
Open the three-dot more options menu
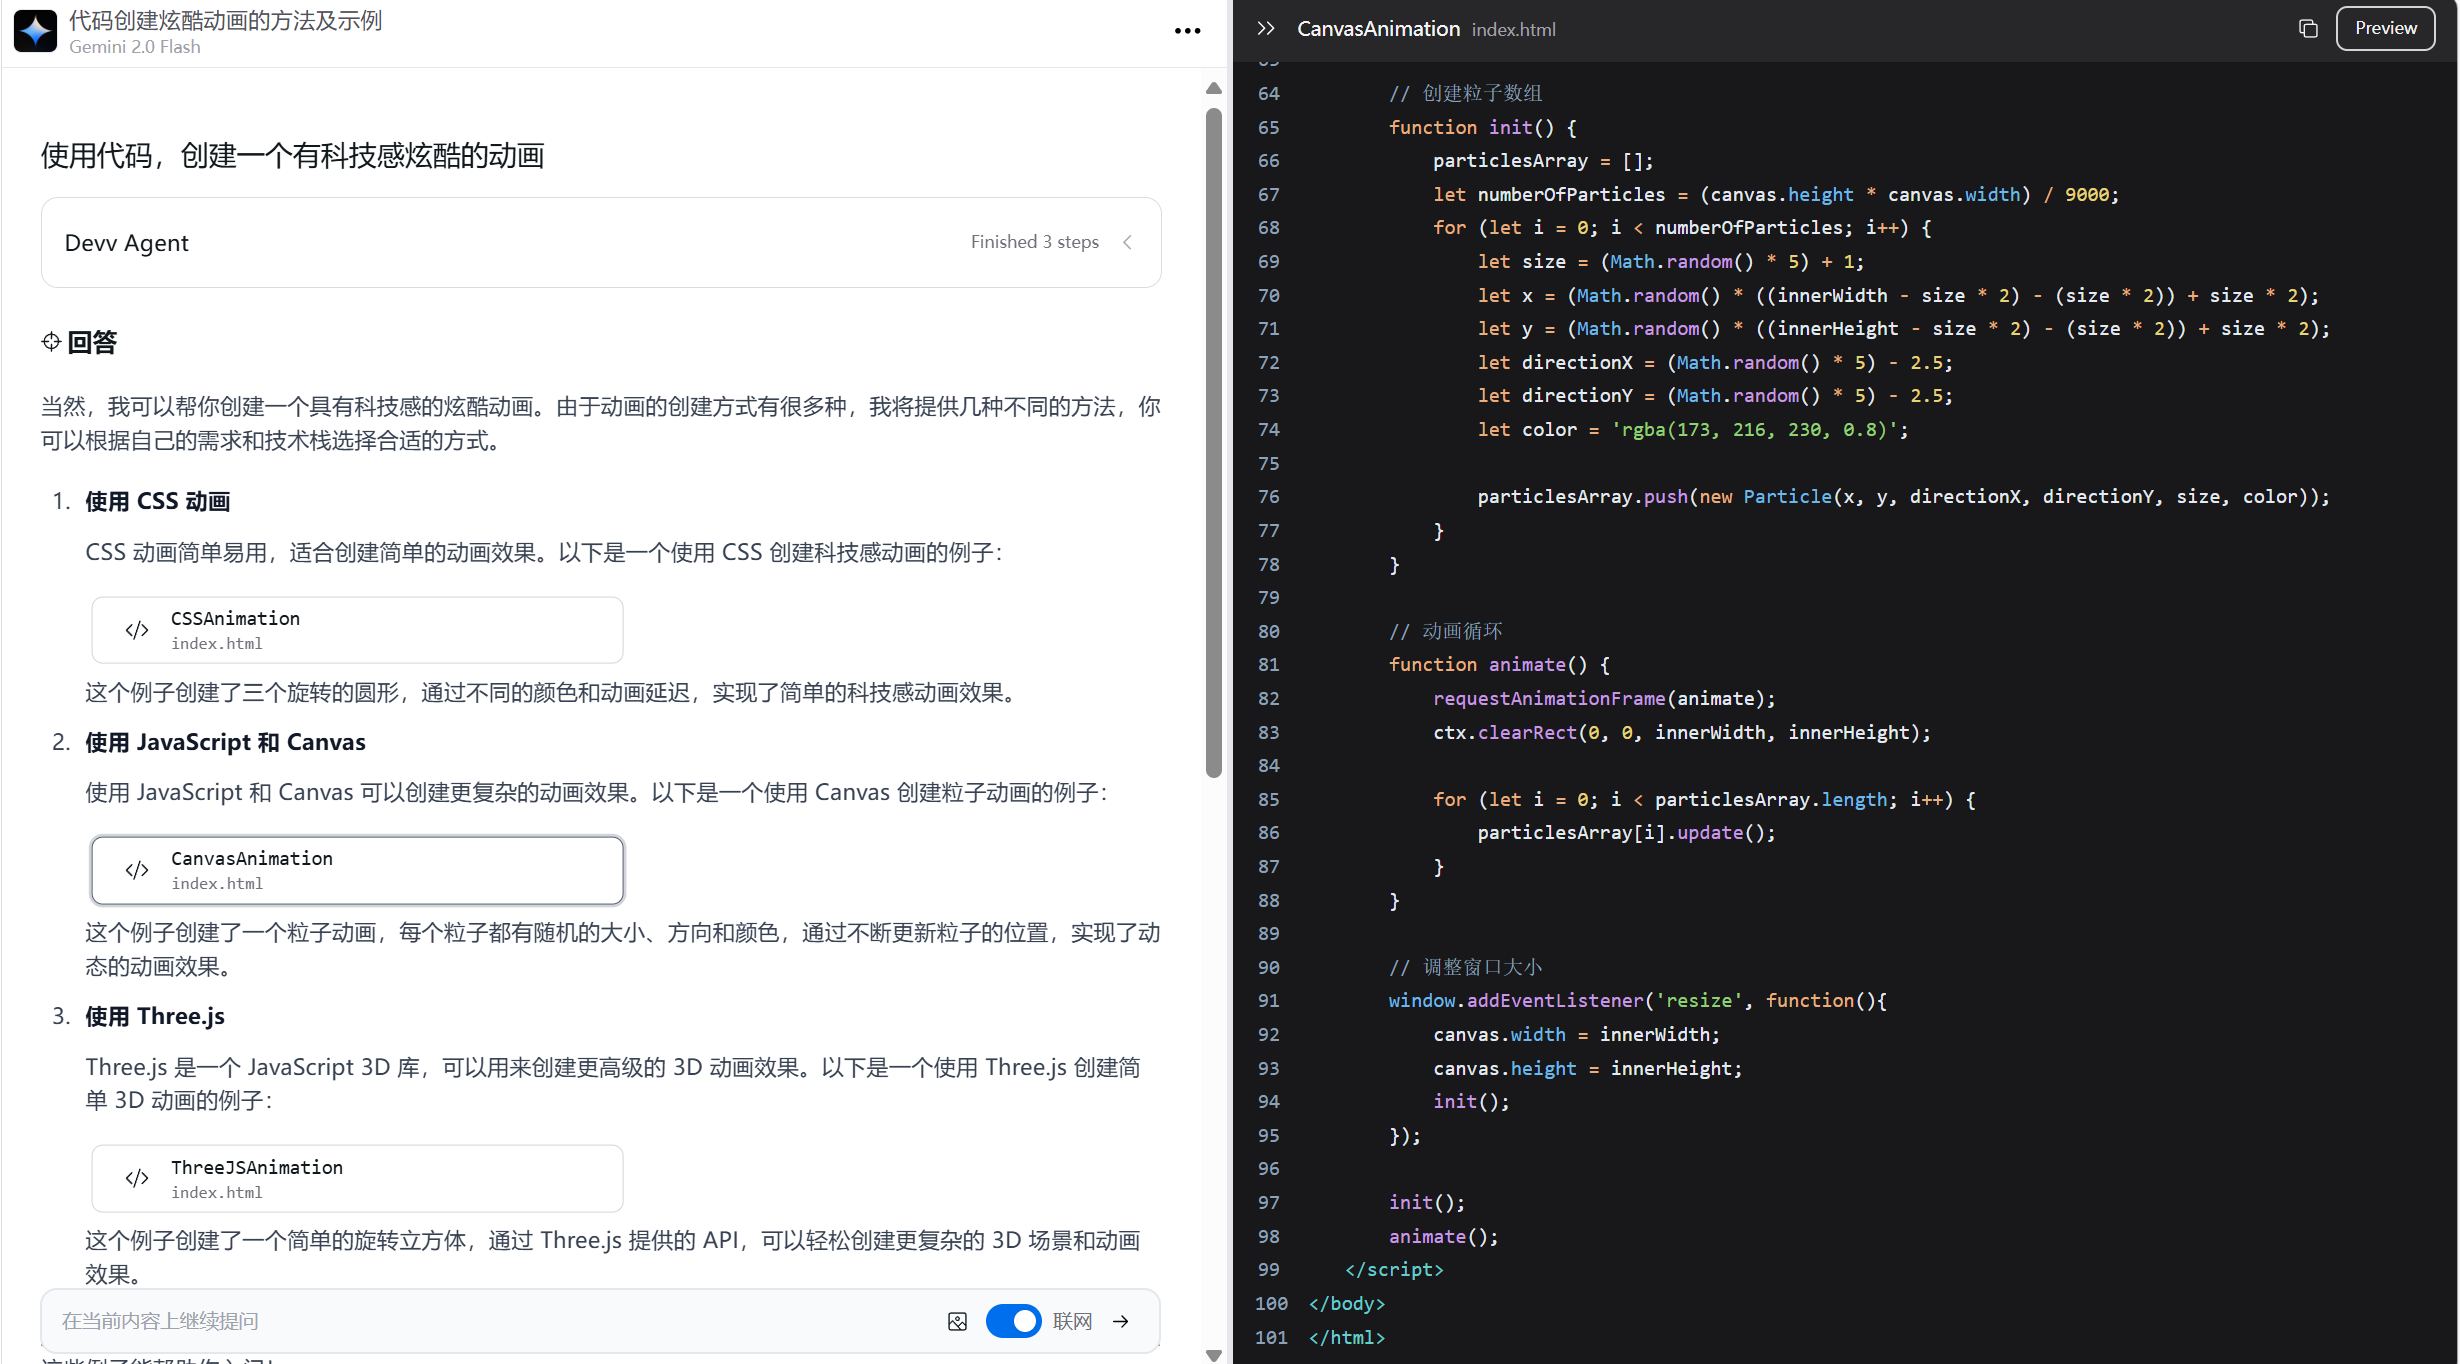1187,31
